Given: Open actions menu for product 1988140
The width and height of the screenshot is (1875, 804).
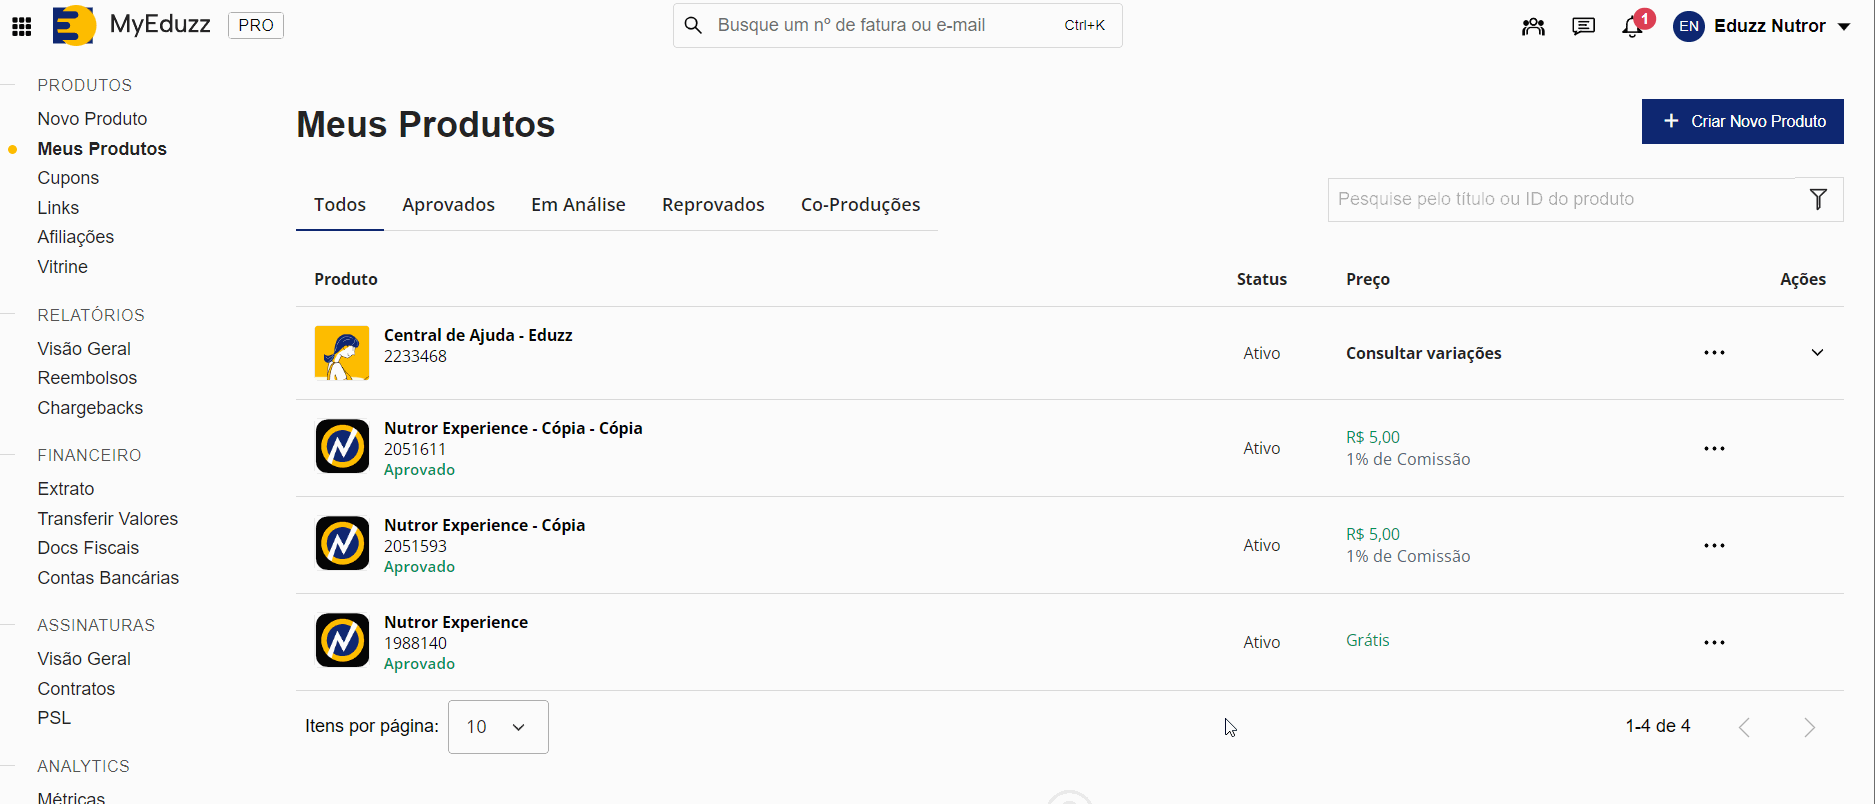Looking at the screenshot, I should [1714, 643].
